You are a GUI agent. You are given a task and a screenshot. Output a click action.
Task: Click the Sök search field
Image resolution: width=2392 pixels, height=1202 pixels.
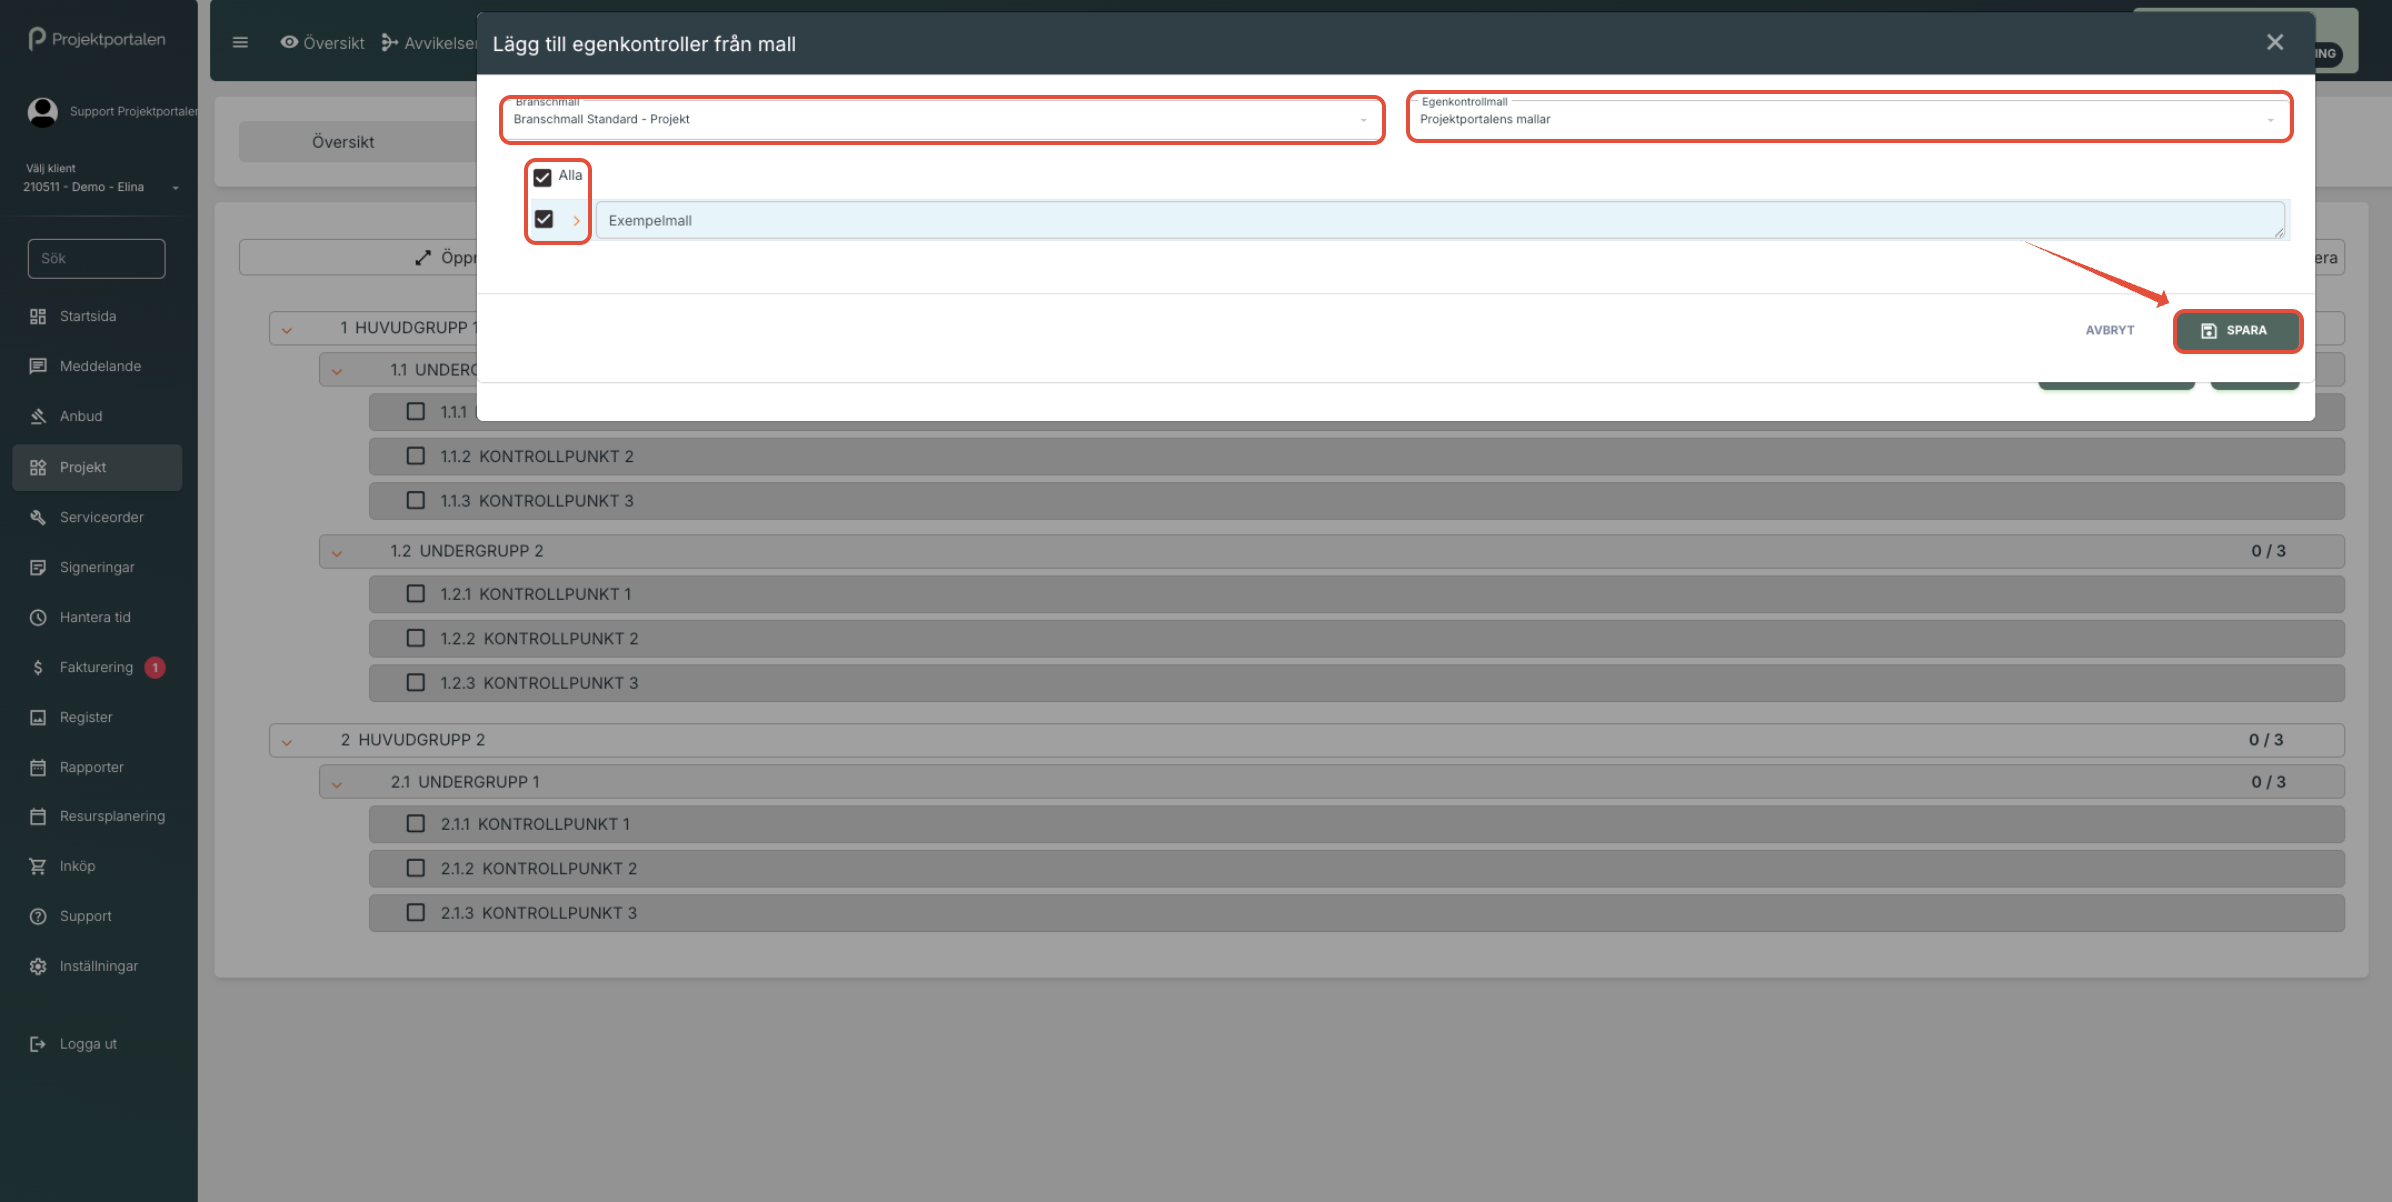pos(96,258)
